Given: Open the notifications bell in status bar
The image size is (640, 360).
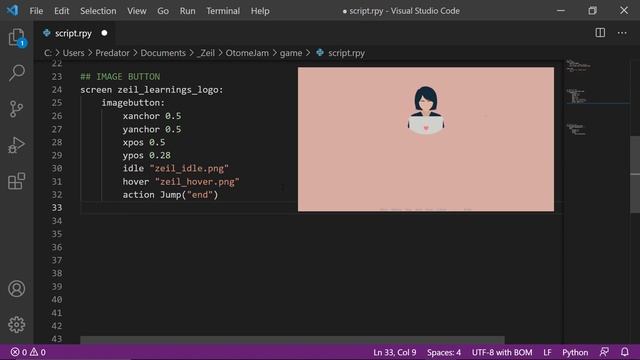Looking at the screenshot, I should pyautogui.click(x=625, y=352).
